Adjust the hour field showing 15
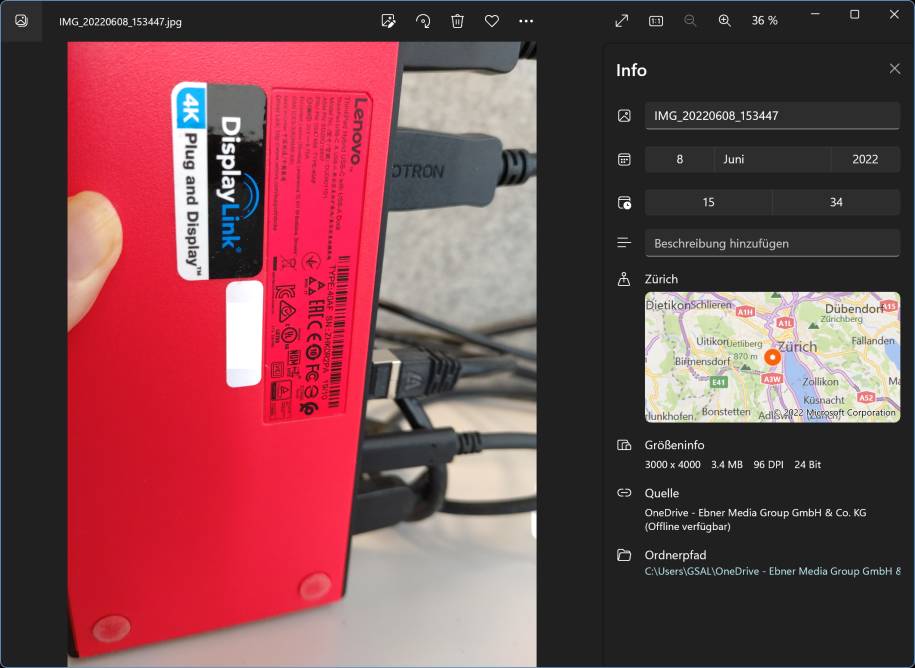The height and width of the screenshot is (668, 915). [708, 202]
